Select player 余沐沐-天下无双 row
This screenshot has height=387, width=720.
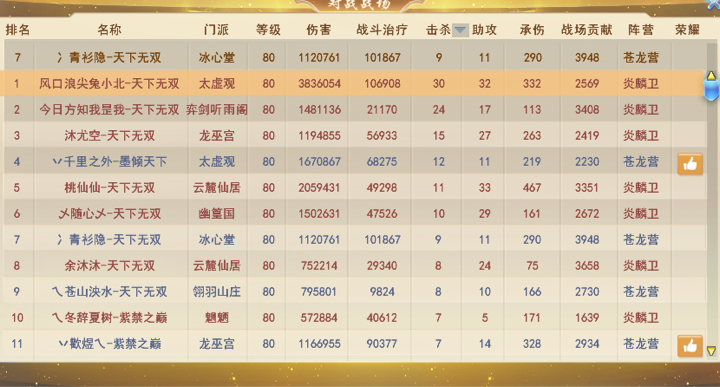click(354, 265)
